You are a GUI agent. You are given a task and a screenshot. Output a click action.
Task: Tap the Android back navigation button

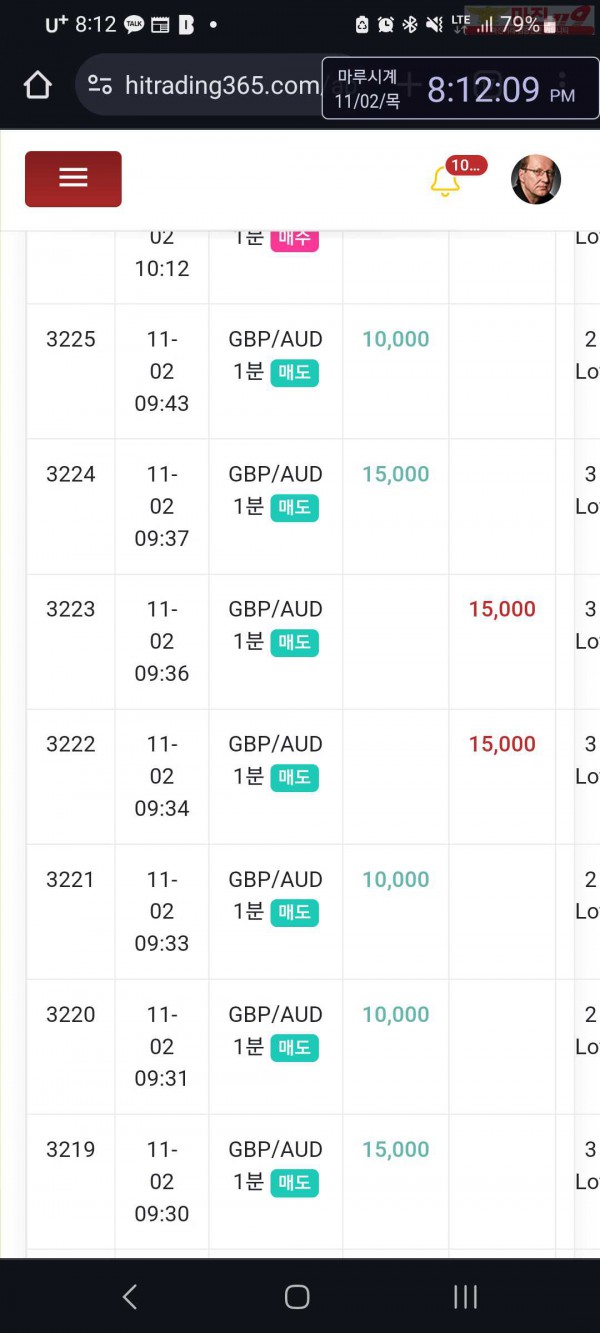click(129, 1297)
